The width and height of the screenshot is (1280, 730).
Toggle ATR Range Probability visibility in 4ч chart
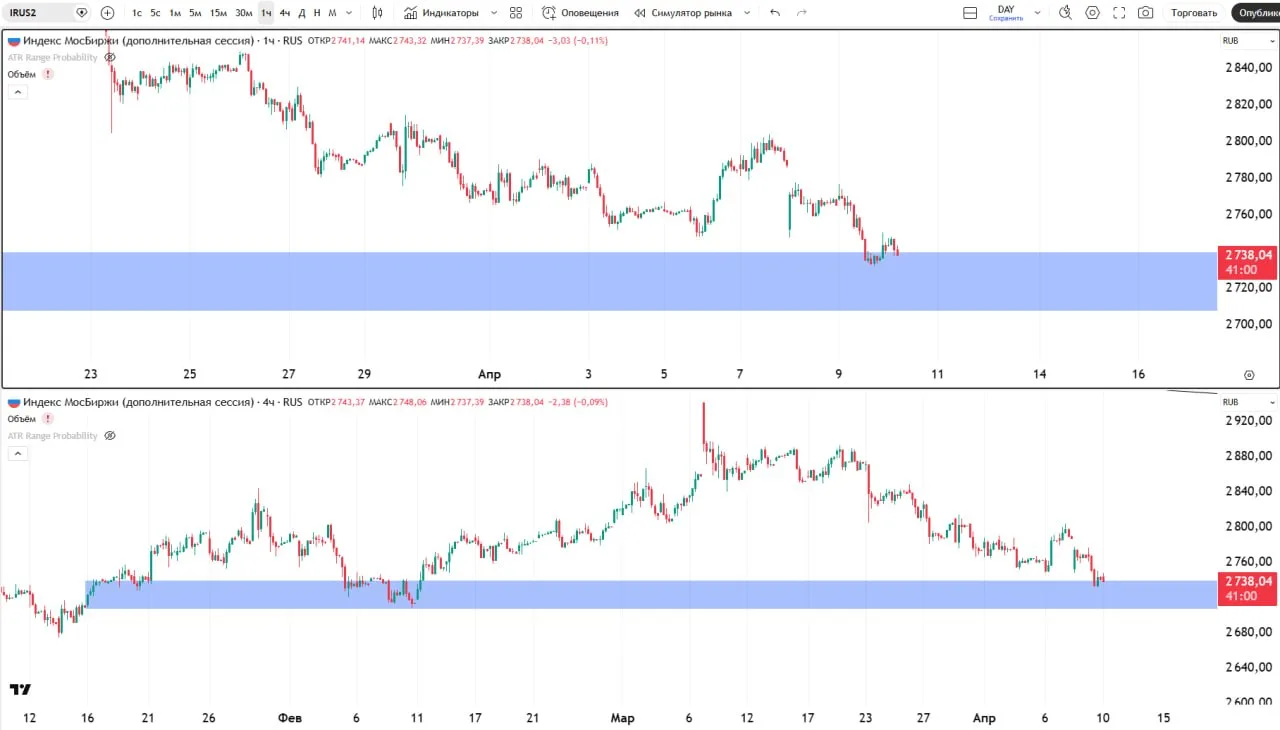point(110,436)
